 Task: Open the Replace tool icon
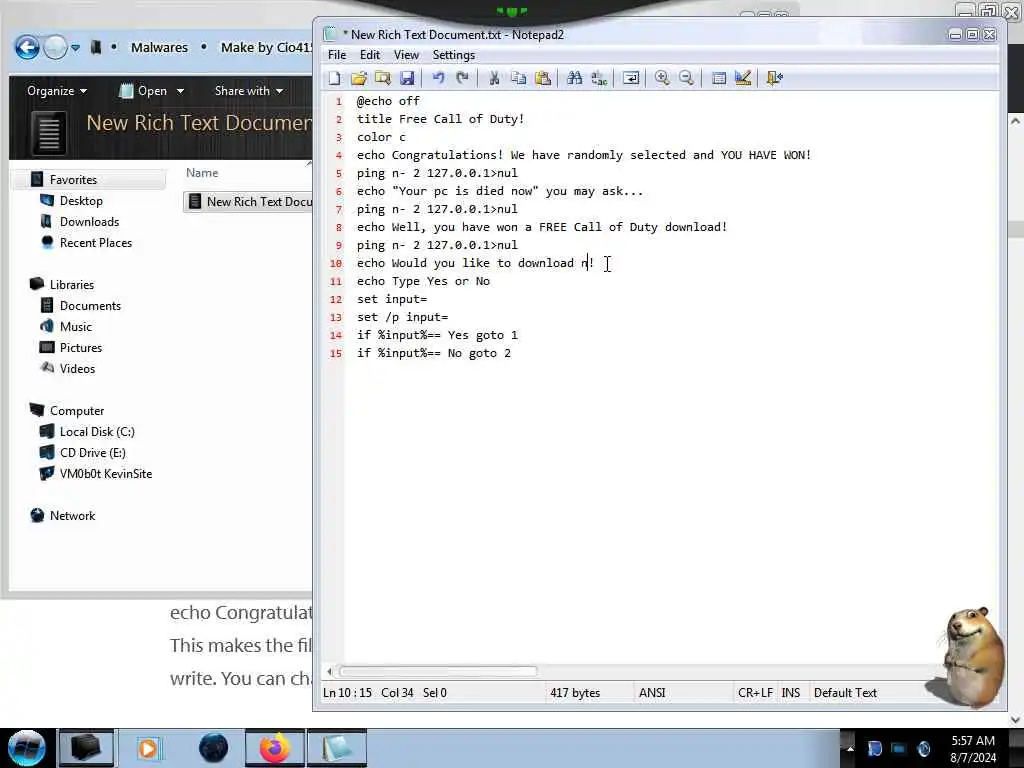coord(599,78)
